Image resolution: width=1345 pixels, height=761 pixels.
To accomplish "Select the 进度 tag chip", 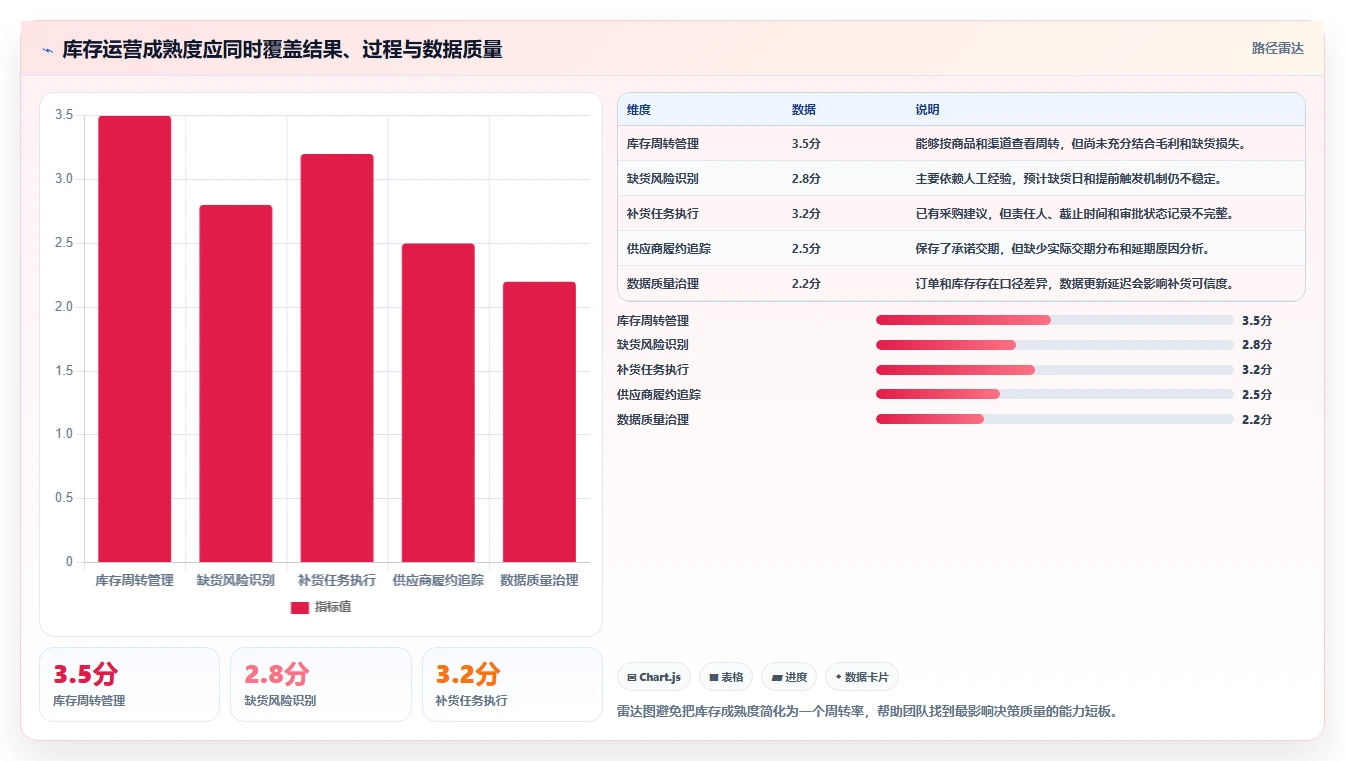I will [x=789, y=677].
